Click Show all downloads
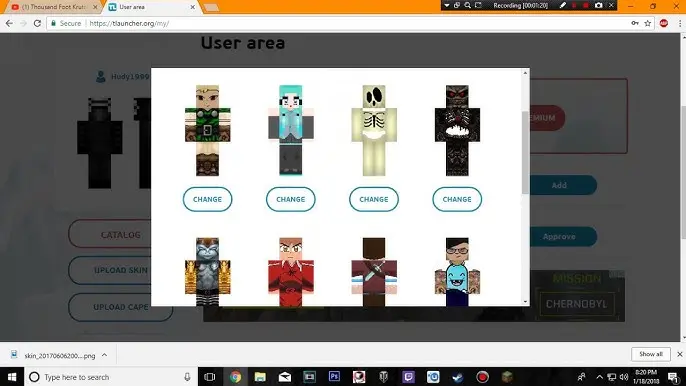The height and width of the screenshot is (386, 686). click(x=651, y=354)
